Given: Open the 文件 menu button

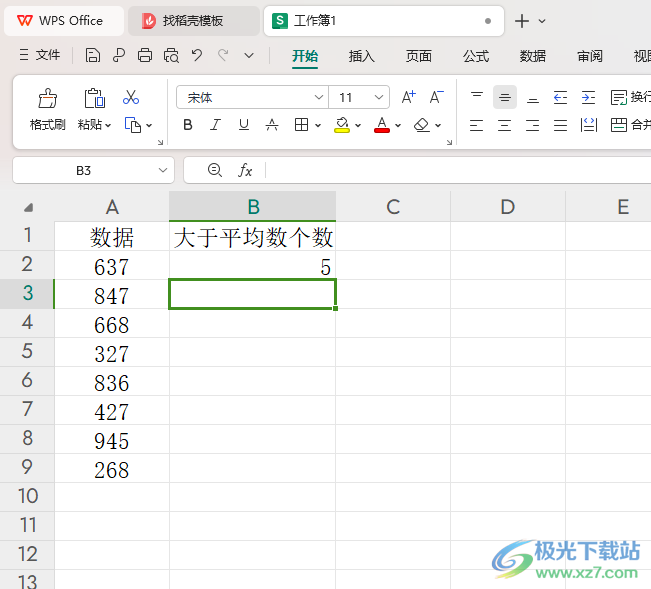Looking at the screenshot, I should tap(40, 55).
